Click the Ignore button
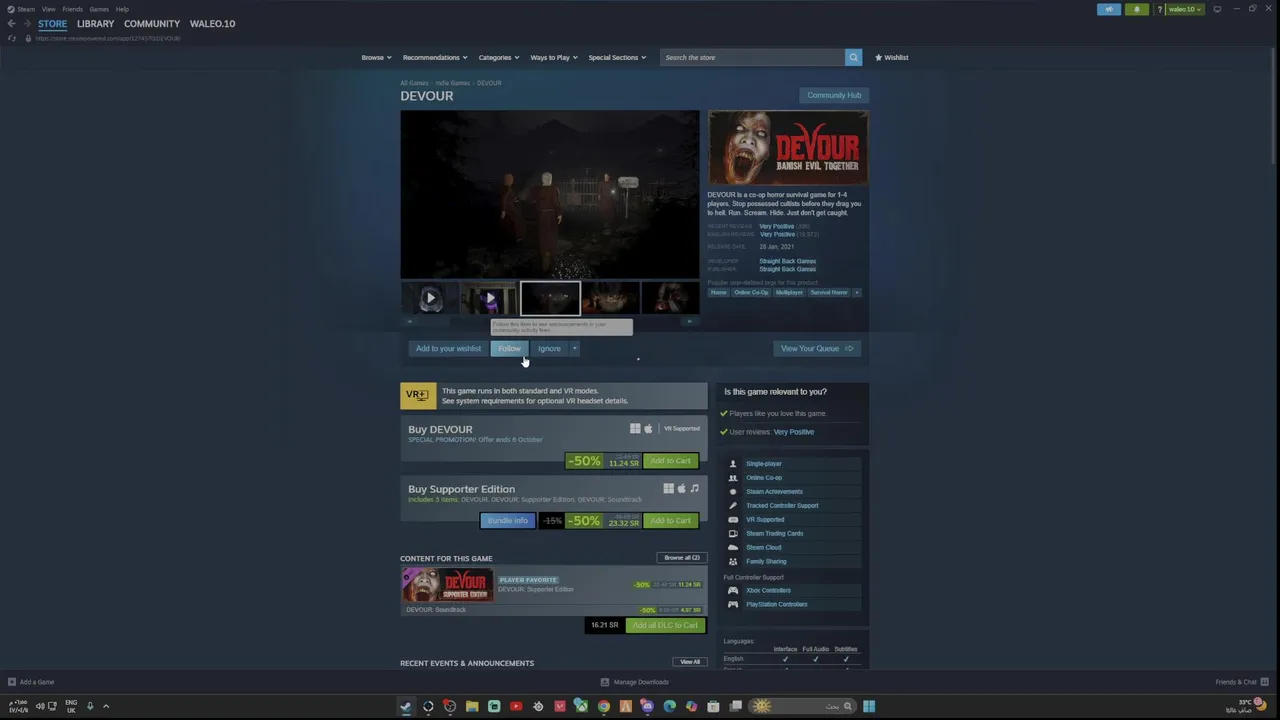This screenshot has width=1280, height=720. [x=549, y=348]
